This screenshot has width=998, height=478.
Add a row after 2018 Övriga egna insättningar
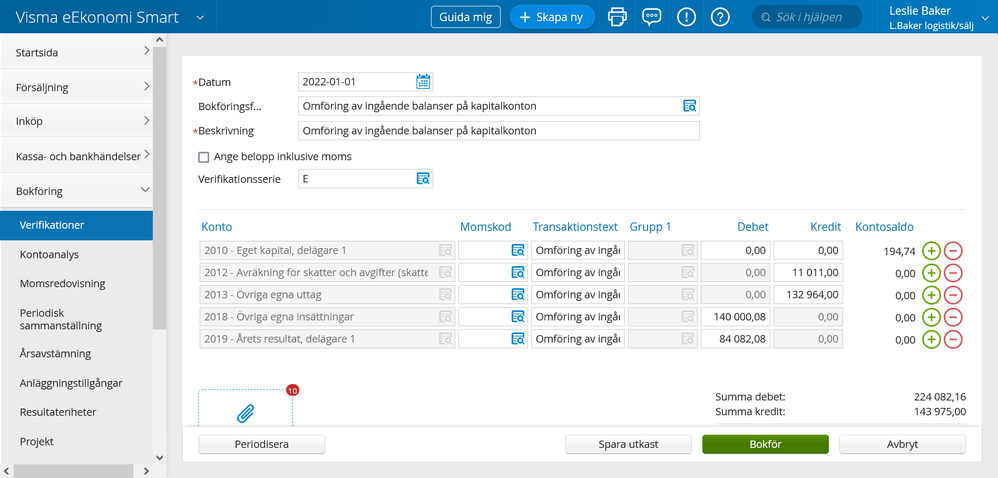(931, 317)
